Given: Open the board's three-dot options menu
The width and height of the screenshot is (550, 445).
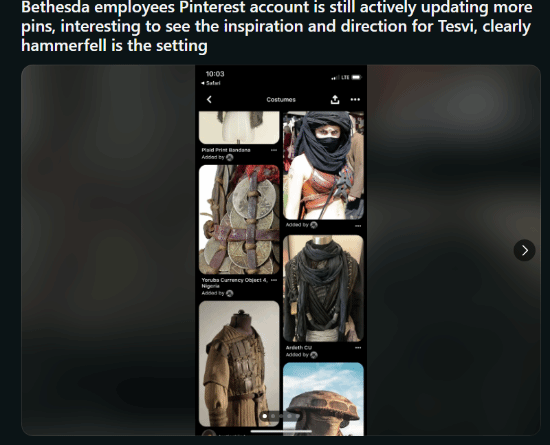Looking at the screenshot, I should click(x=355, y=100).
